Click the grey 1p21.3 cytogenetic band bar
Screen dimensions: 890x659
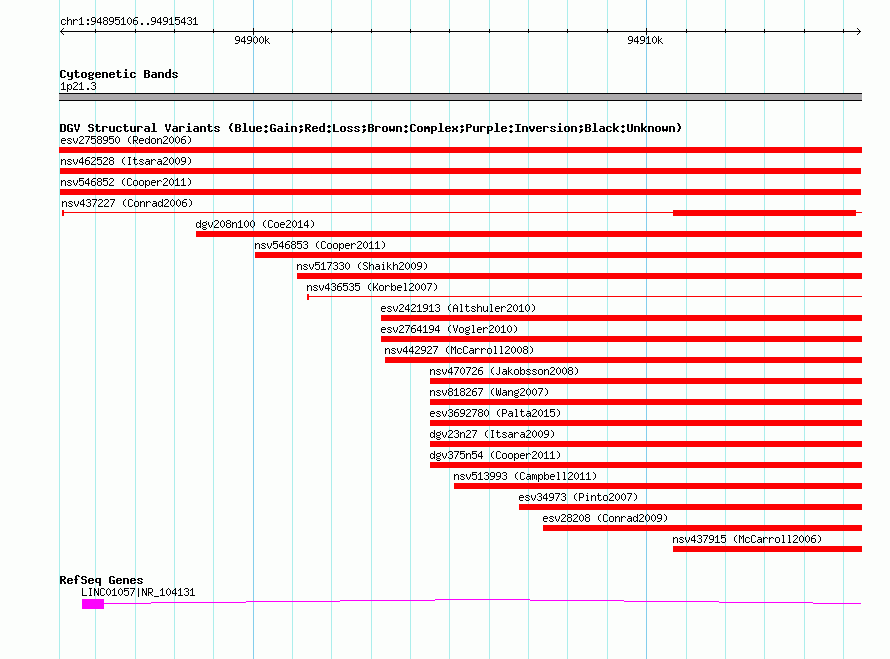pyautogui.click(x=460, y=97)
